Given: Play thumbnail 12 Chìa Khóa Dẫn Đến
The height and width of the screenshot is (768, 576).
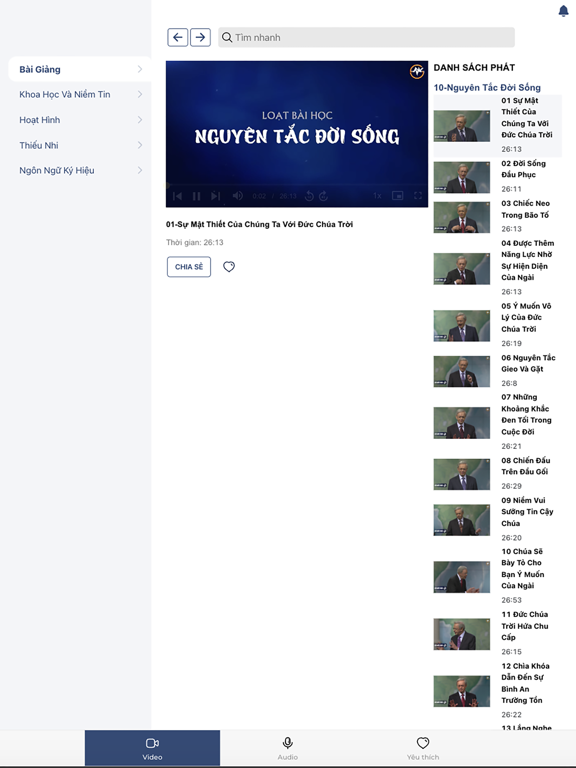Looking at the screenshot, I should click(461, 692).
